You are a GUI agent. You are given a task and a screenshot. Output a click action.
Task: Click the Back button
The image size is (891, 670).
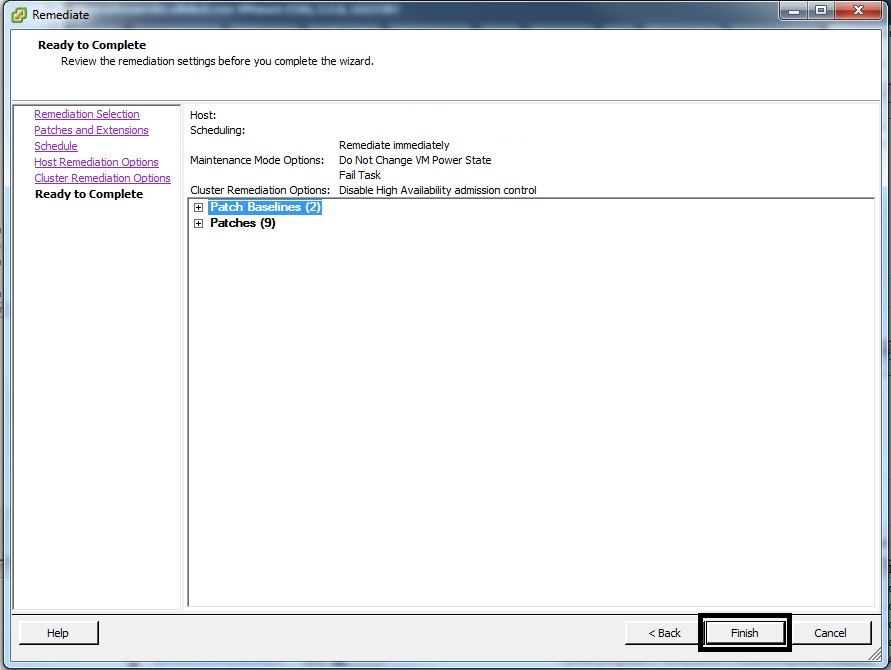pyautogui.click(x=664, y=633)
